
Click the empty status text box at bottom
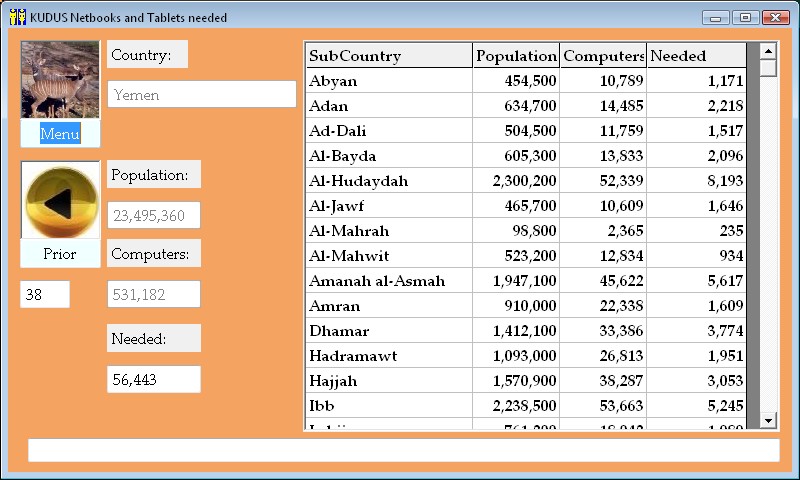coord(403,451)
